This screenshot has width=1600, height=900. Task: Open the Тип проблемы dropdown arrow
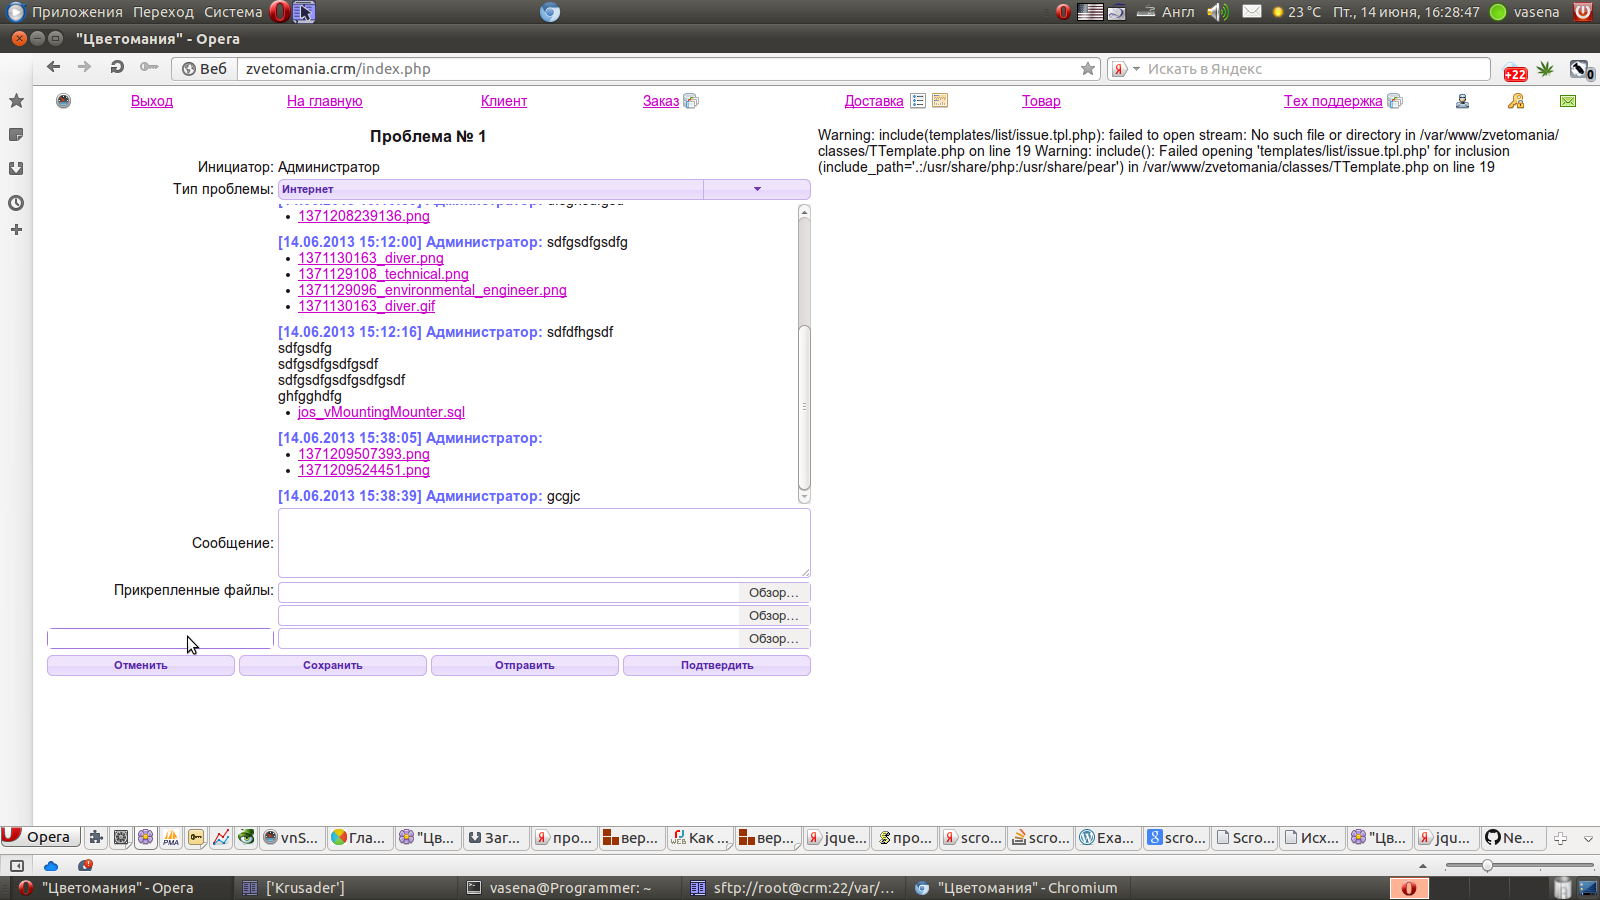tap(757, 189)
